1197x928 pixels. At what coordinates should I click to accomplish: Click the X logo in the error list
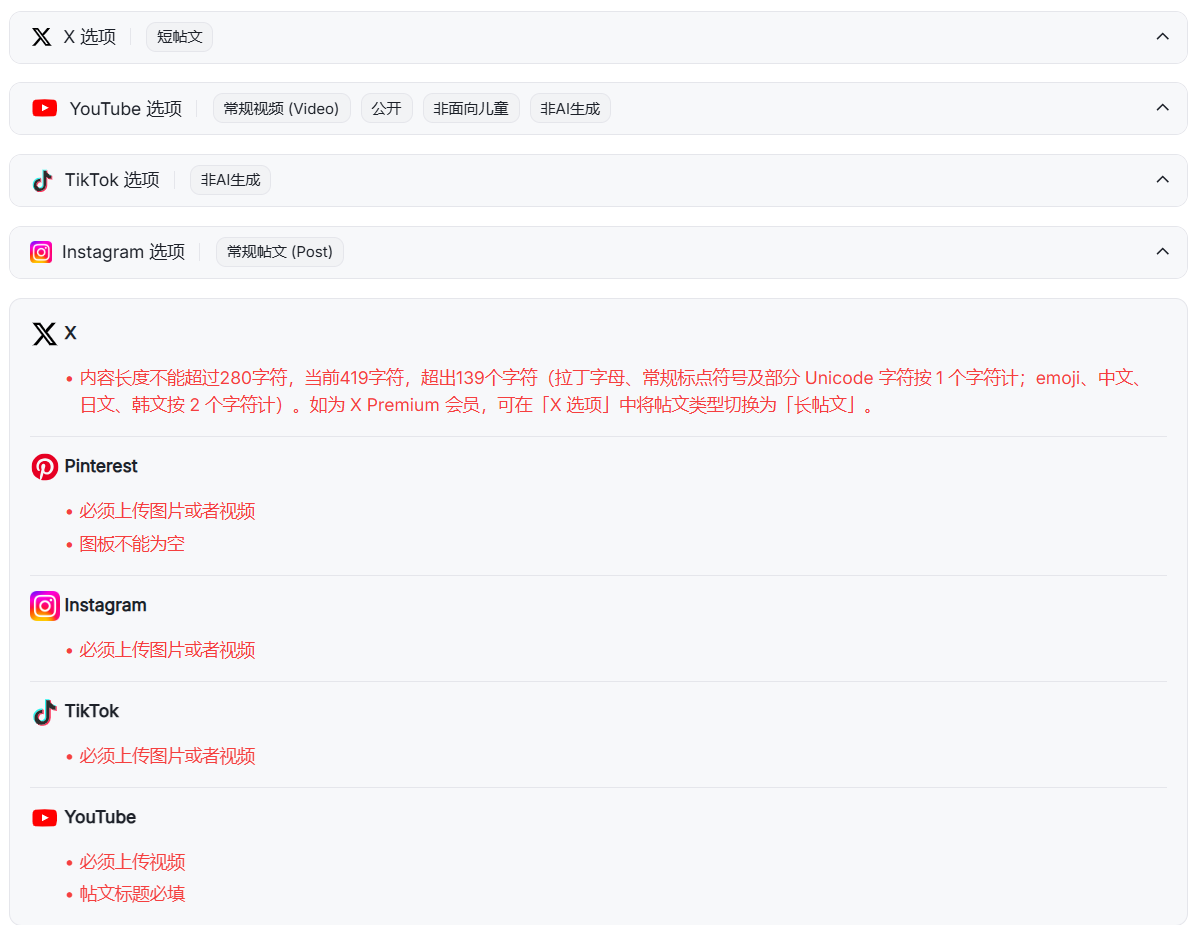coord(44,334)
